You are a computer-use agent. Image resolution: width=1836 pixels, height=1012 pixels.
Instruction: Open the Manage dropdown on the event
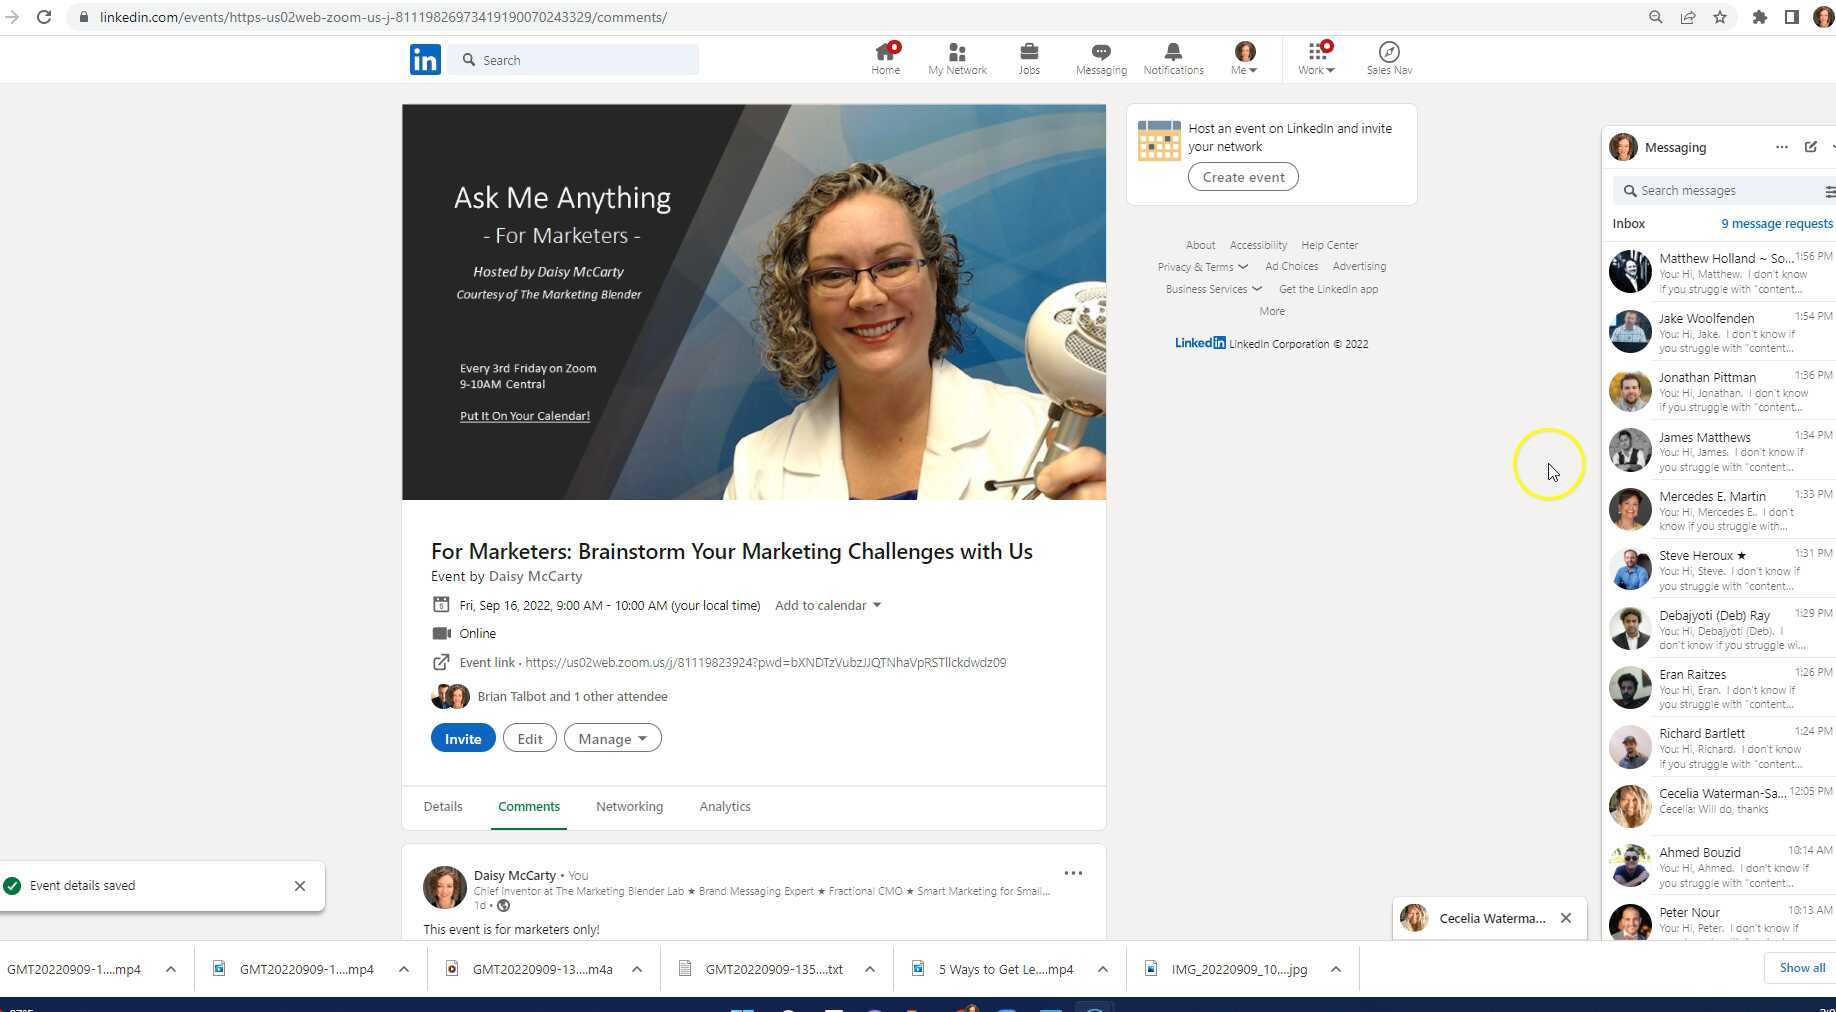[x=612, y=738]
